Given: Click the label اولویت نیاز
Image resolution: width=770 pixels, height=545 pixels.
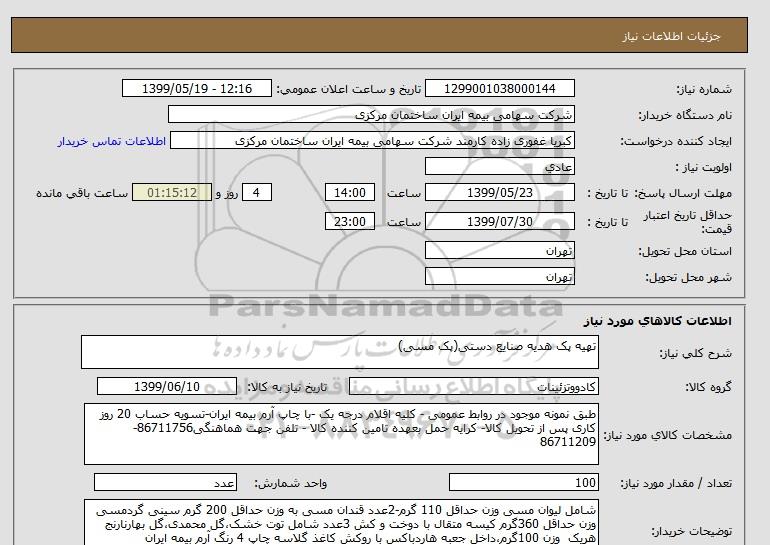Looking at the screenshot, I should click(x=703, y=167).
